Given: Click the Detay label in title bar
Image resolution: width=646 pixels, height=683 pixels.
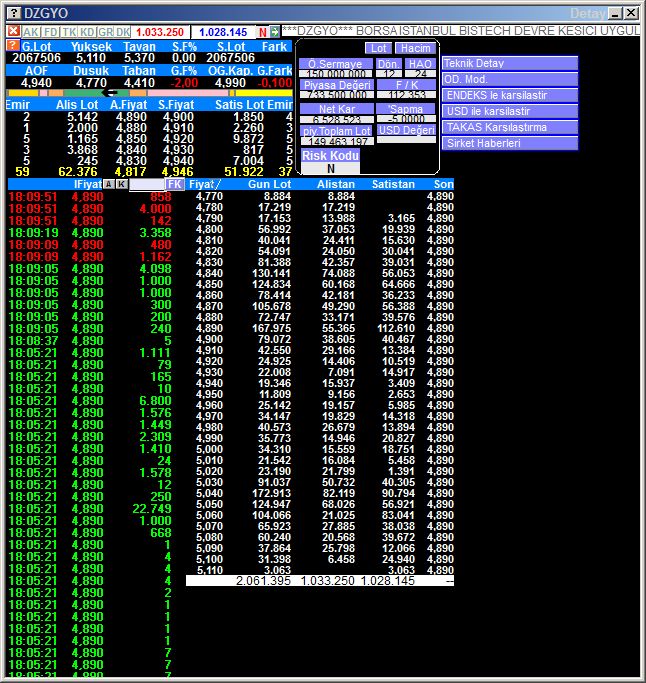Looking at the screenshot, I should tap(587, 14).
